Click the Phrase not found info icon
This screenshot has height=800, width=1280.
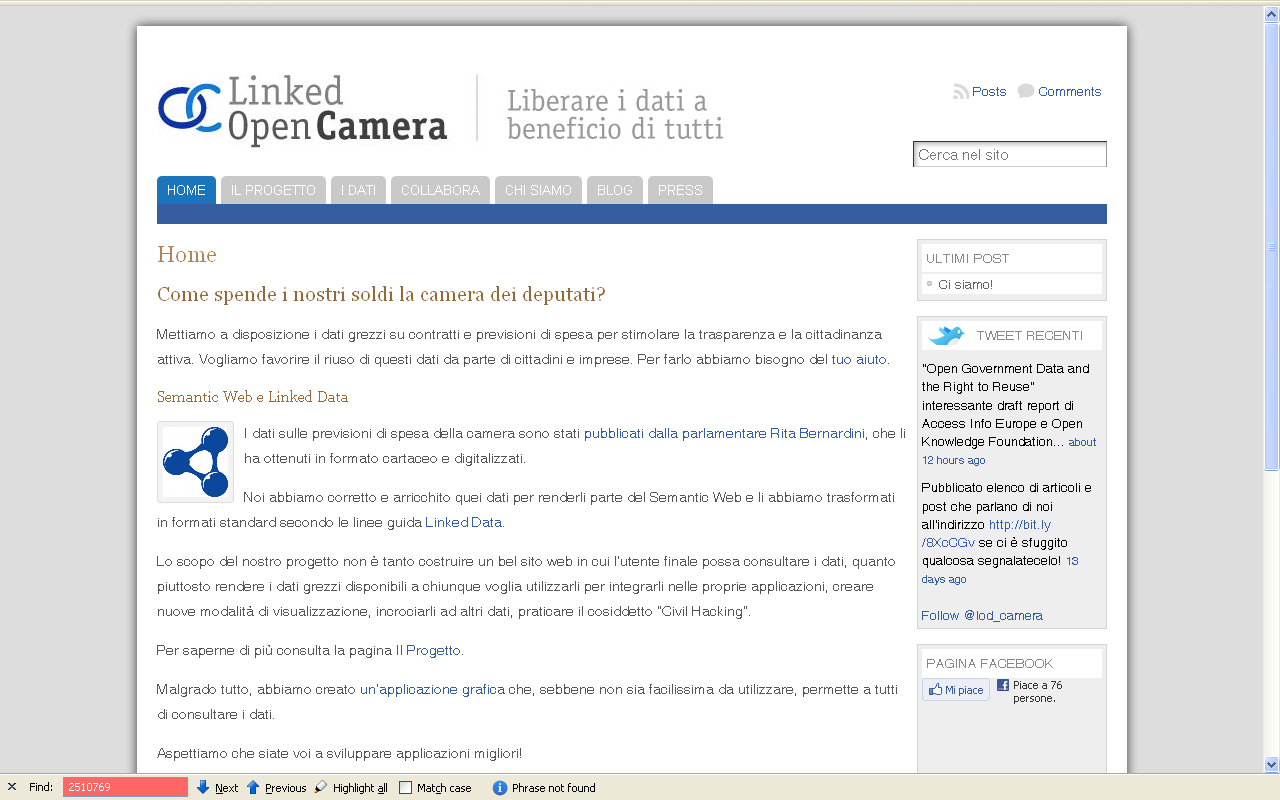coord(500,788)
